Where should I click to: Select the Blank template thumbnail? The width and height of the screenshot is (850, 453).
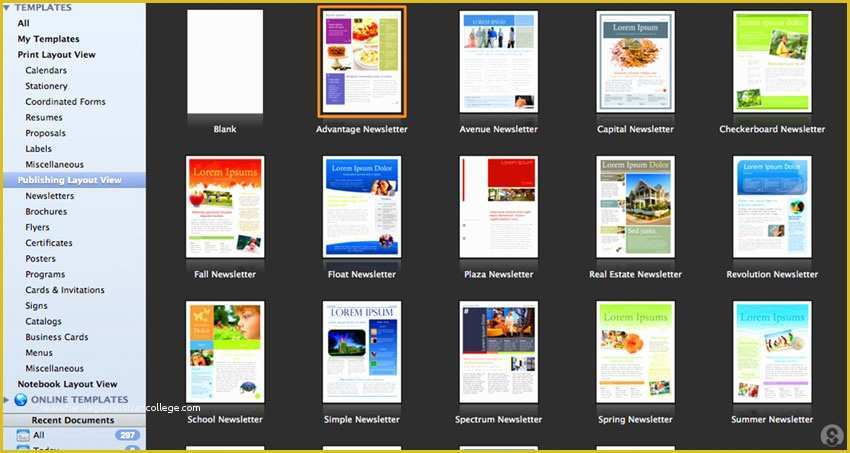(x=225, y=62)
